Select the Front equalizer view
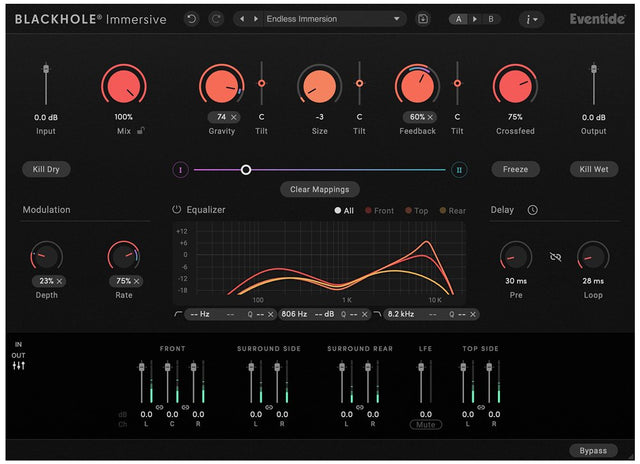This screenshot has width=640, height=464. [x=379, y=211]
